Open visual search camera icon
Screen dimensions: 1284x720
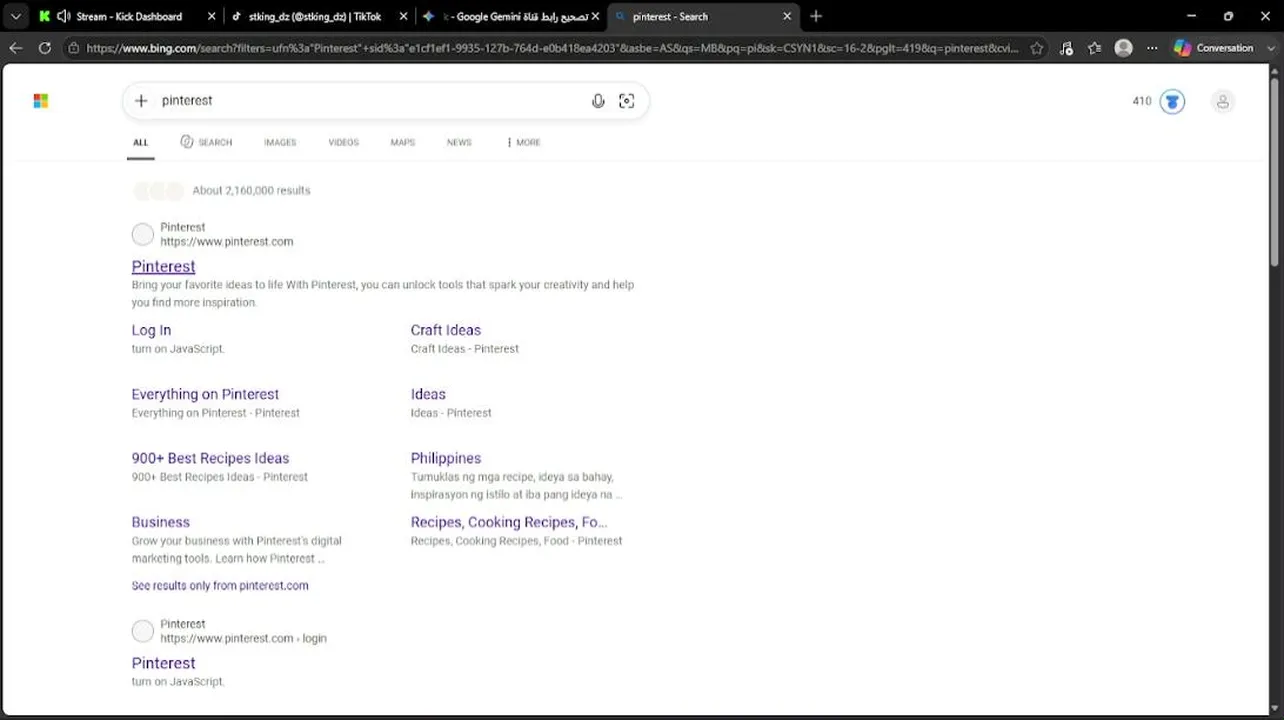[x=627, y=101]
